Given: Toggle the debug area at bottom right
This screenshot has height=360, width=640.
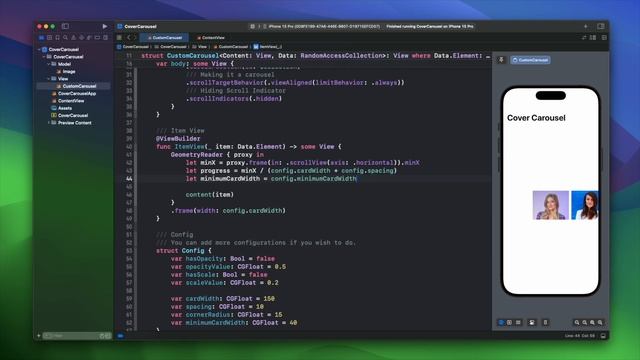Looking at the screenshot, I should click(x=603, y=336).
